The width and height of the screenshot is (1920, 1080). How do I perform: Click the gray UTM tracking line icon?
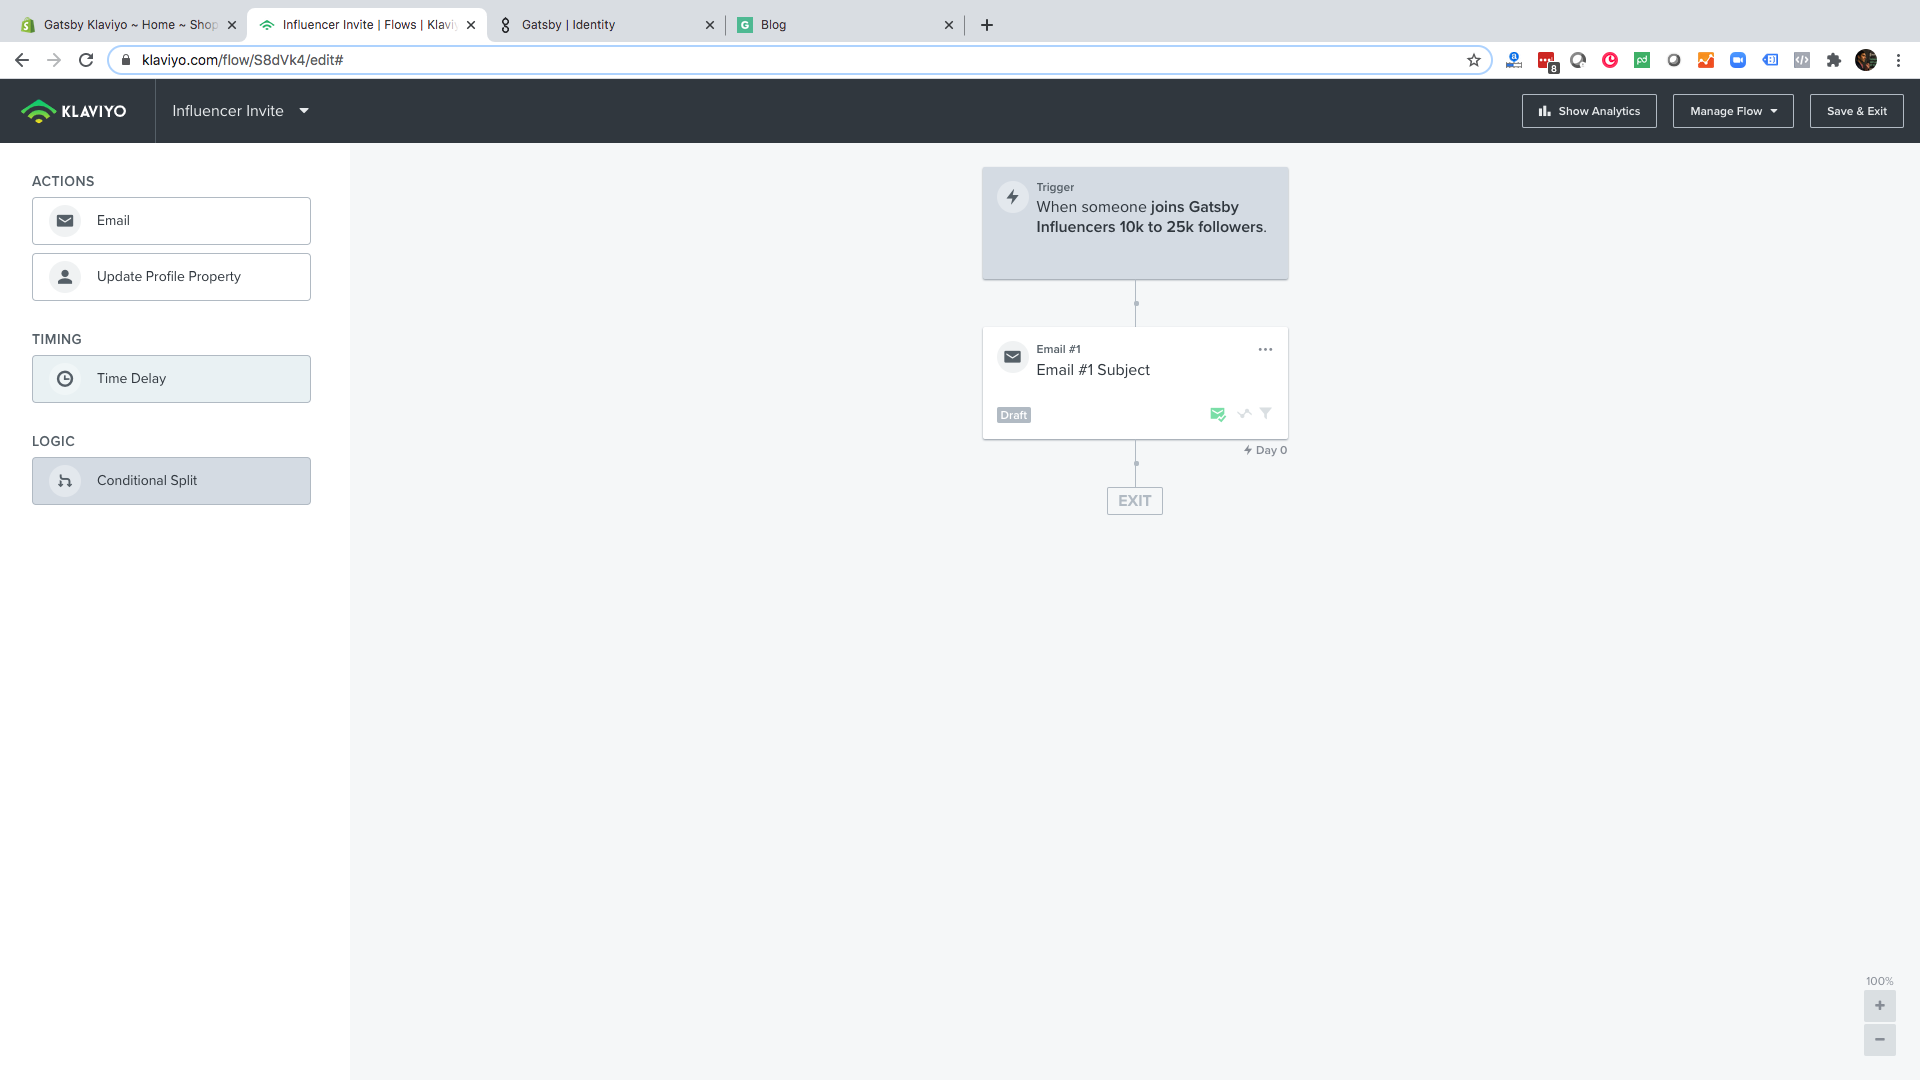click(1243, 413)
